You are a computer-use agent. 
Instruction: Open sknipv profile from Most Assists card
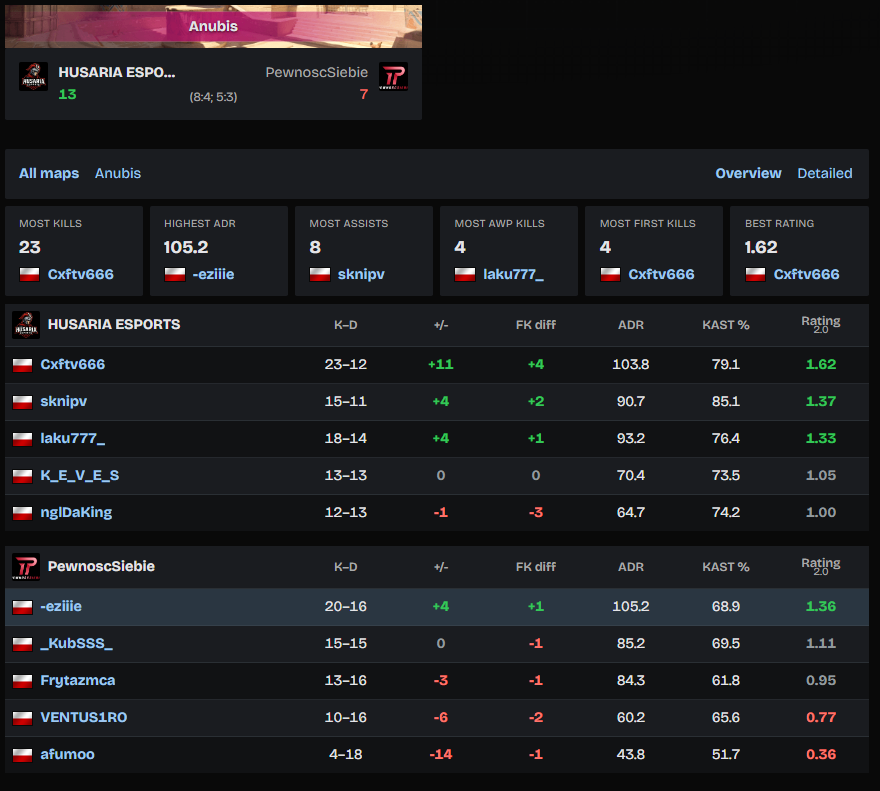361,275
